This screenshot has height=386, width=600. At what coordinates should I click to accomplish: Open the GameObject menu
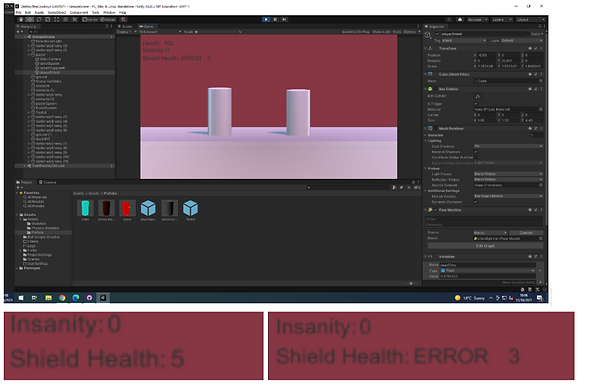click(x=57, y=13)
